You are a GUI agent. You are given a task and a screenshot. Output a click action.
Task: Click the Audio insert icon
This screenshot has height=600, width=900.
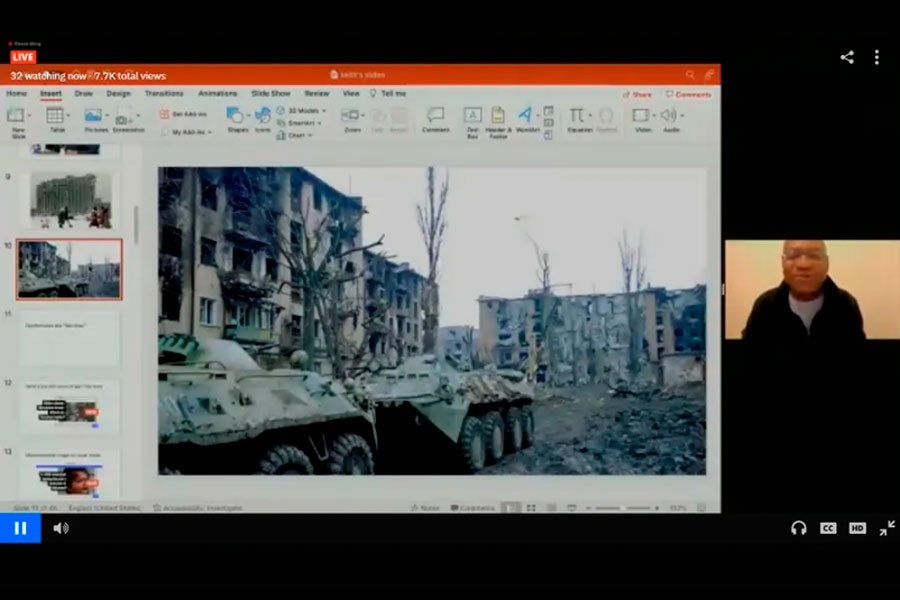click(x=668, y=115)
